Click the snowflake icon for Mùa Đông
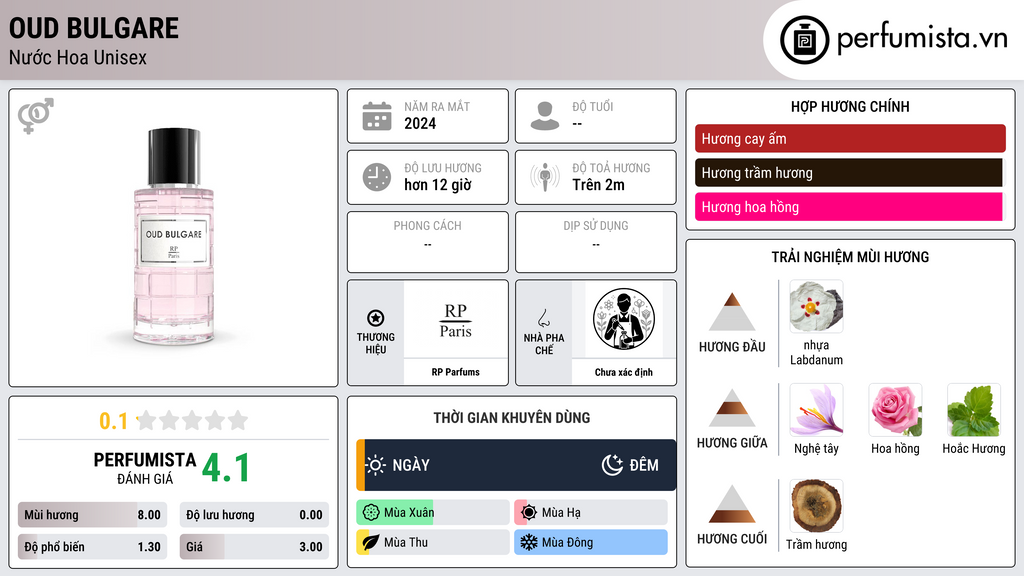This screenshot has height=576, width=1024. tap(529, 542)
